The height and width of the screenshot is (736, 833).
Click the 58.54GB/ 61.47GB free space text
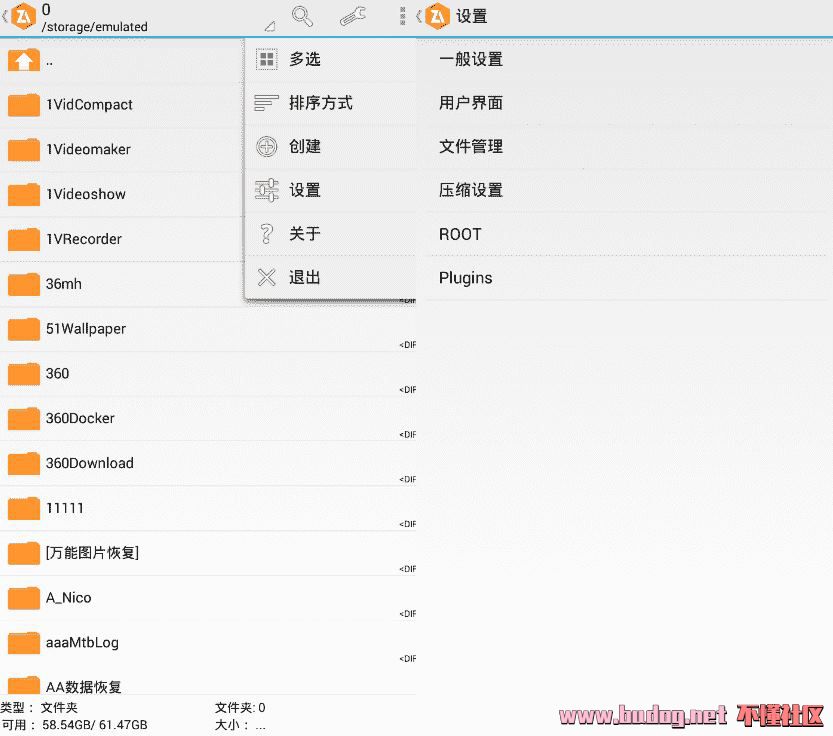(x=95, y=725)
